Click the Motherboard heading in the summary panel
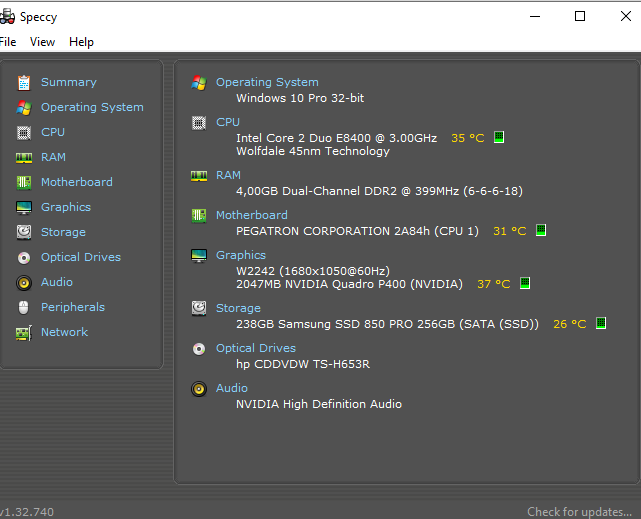Screen dimensions: 641x519 click(251, 215)
